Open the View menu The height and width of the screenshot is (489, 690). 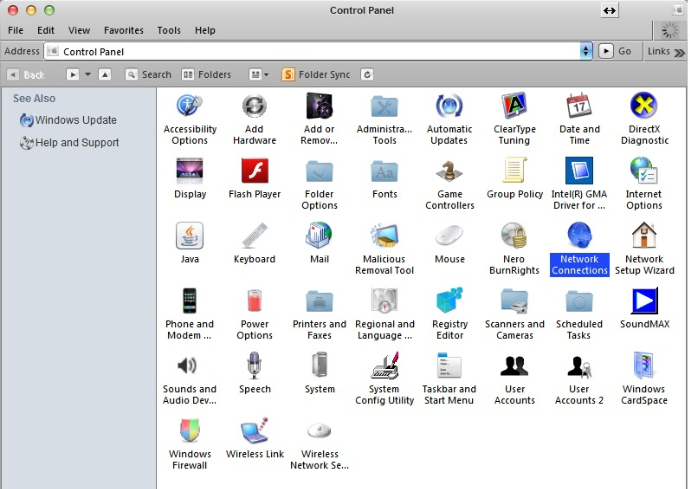click(79, 30)
